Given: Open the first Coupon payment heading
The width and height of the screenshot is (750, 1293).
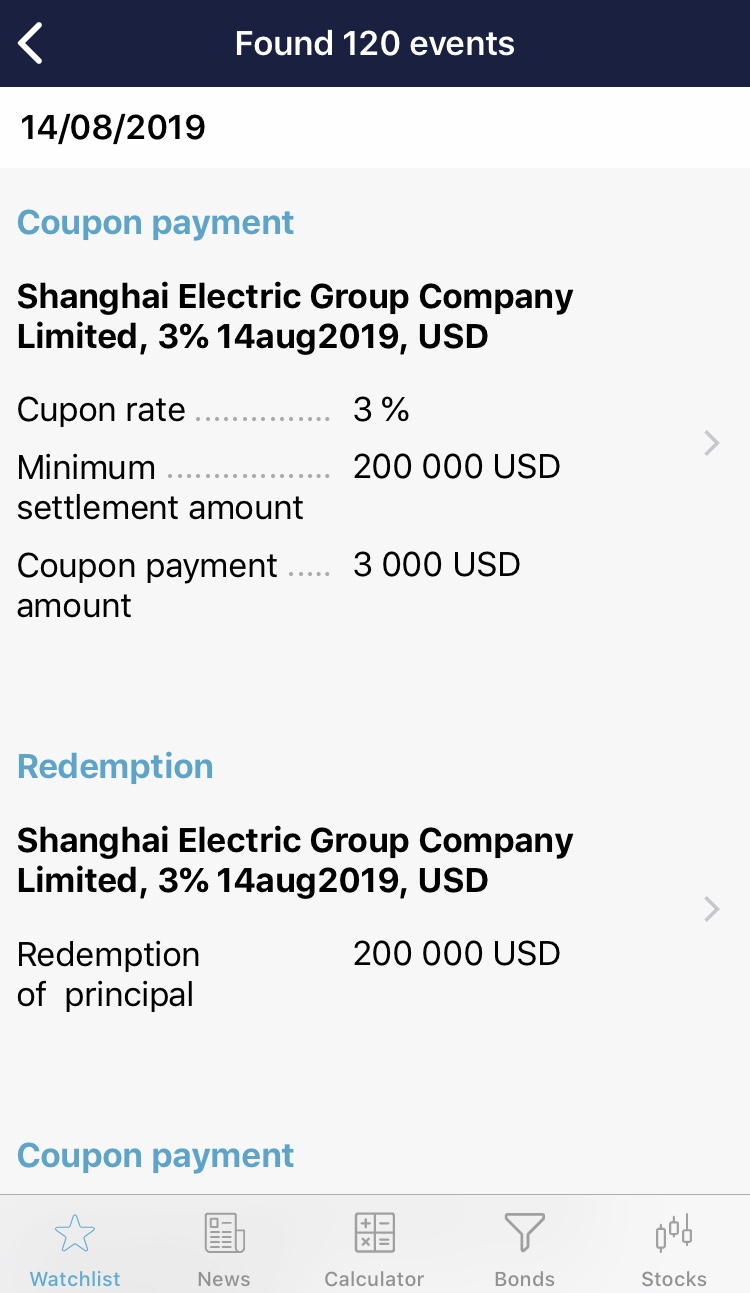Looking at the screenshot, I should click(x=156, y=222).
